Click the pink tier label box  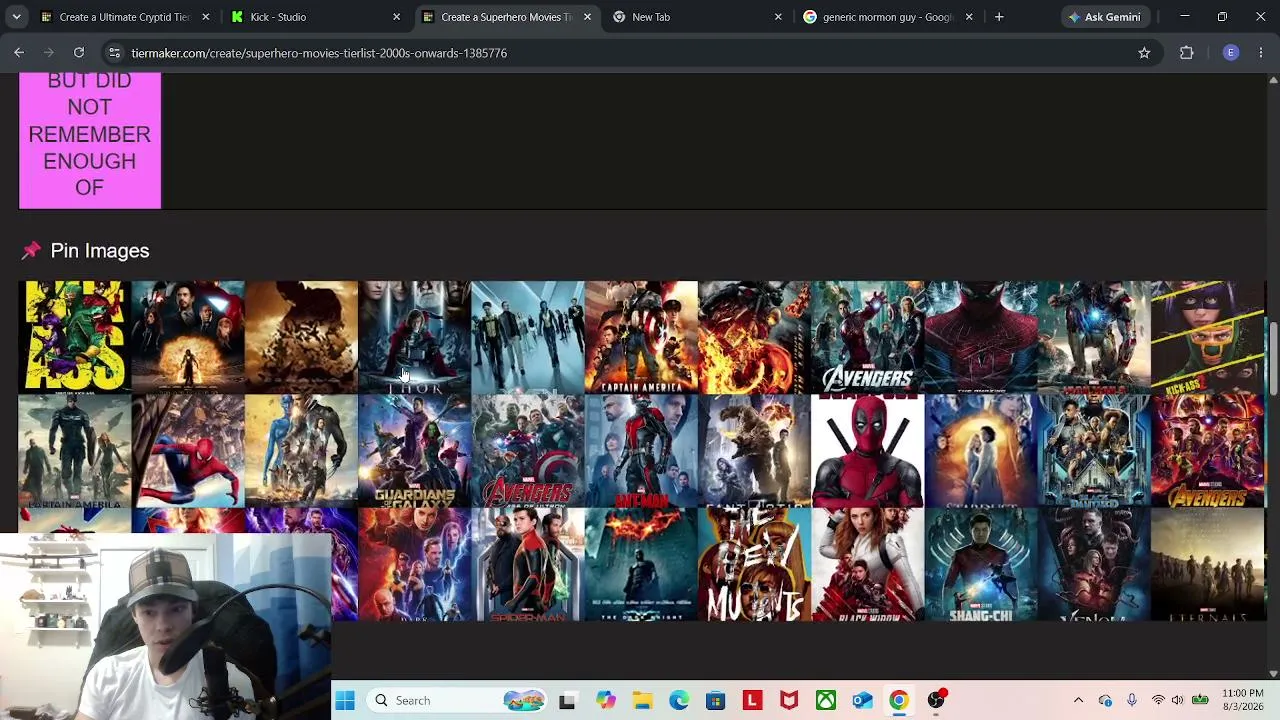pyautogui.click(x=90, y=140)
